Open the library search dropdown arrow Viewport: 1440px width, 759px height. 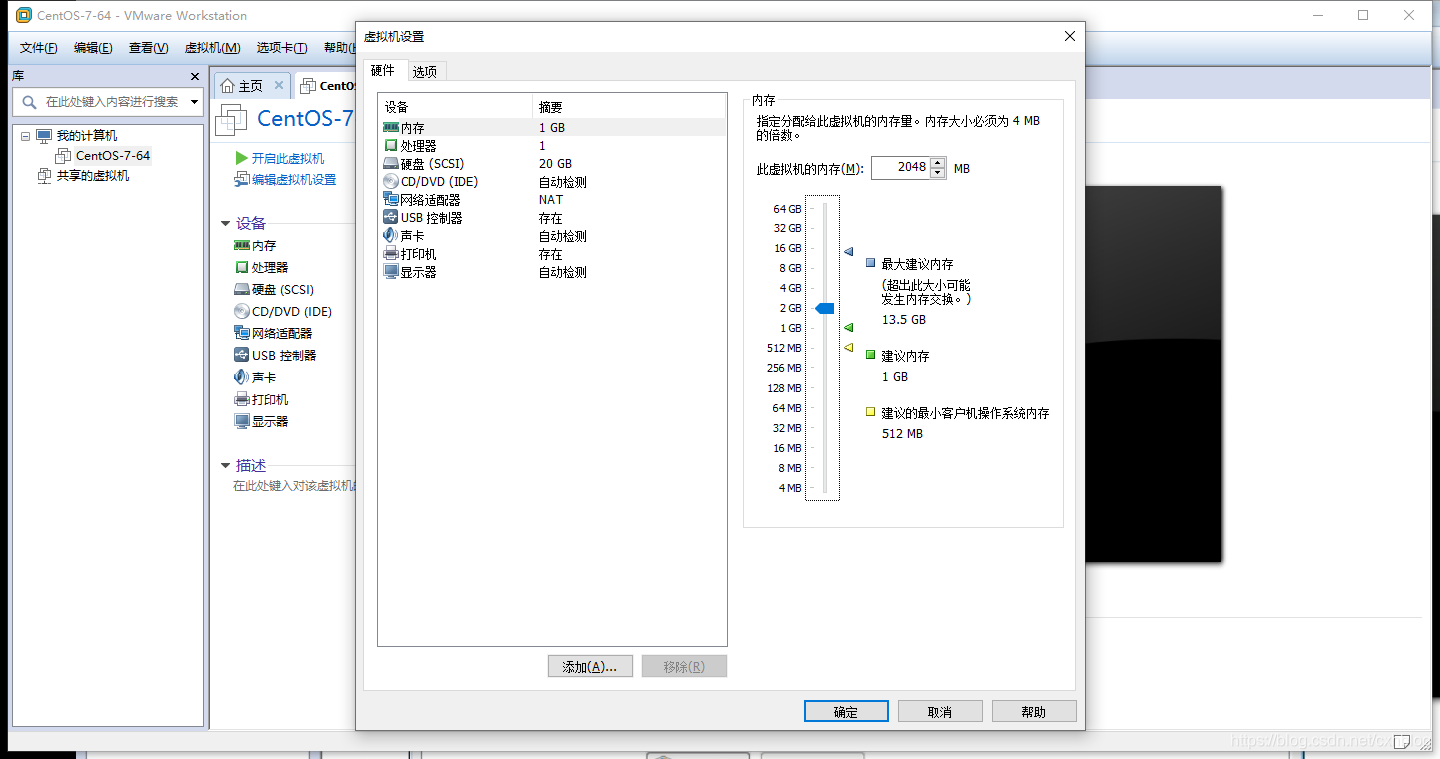click(x=194, y=102)
